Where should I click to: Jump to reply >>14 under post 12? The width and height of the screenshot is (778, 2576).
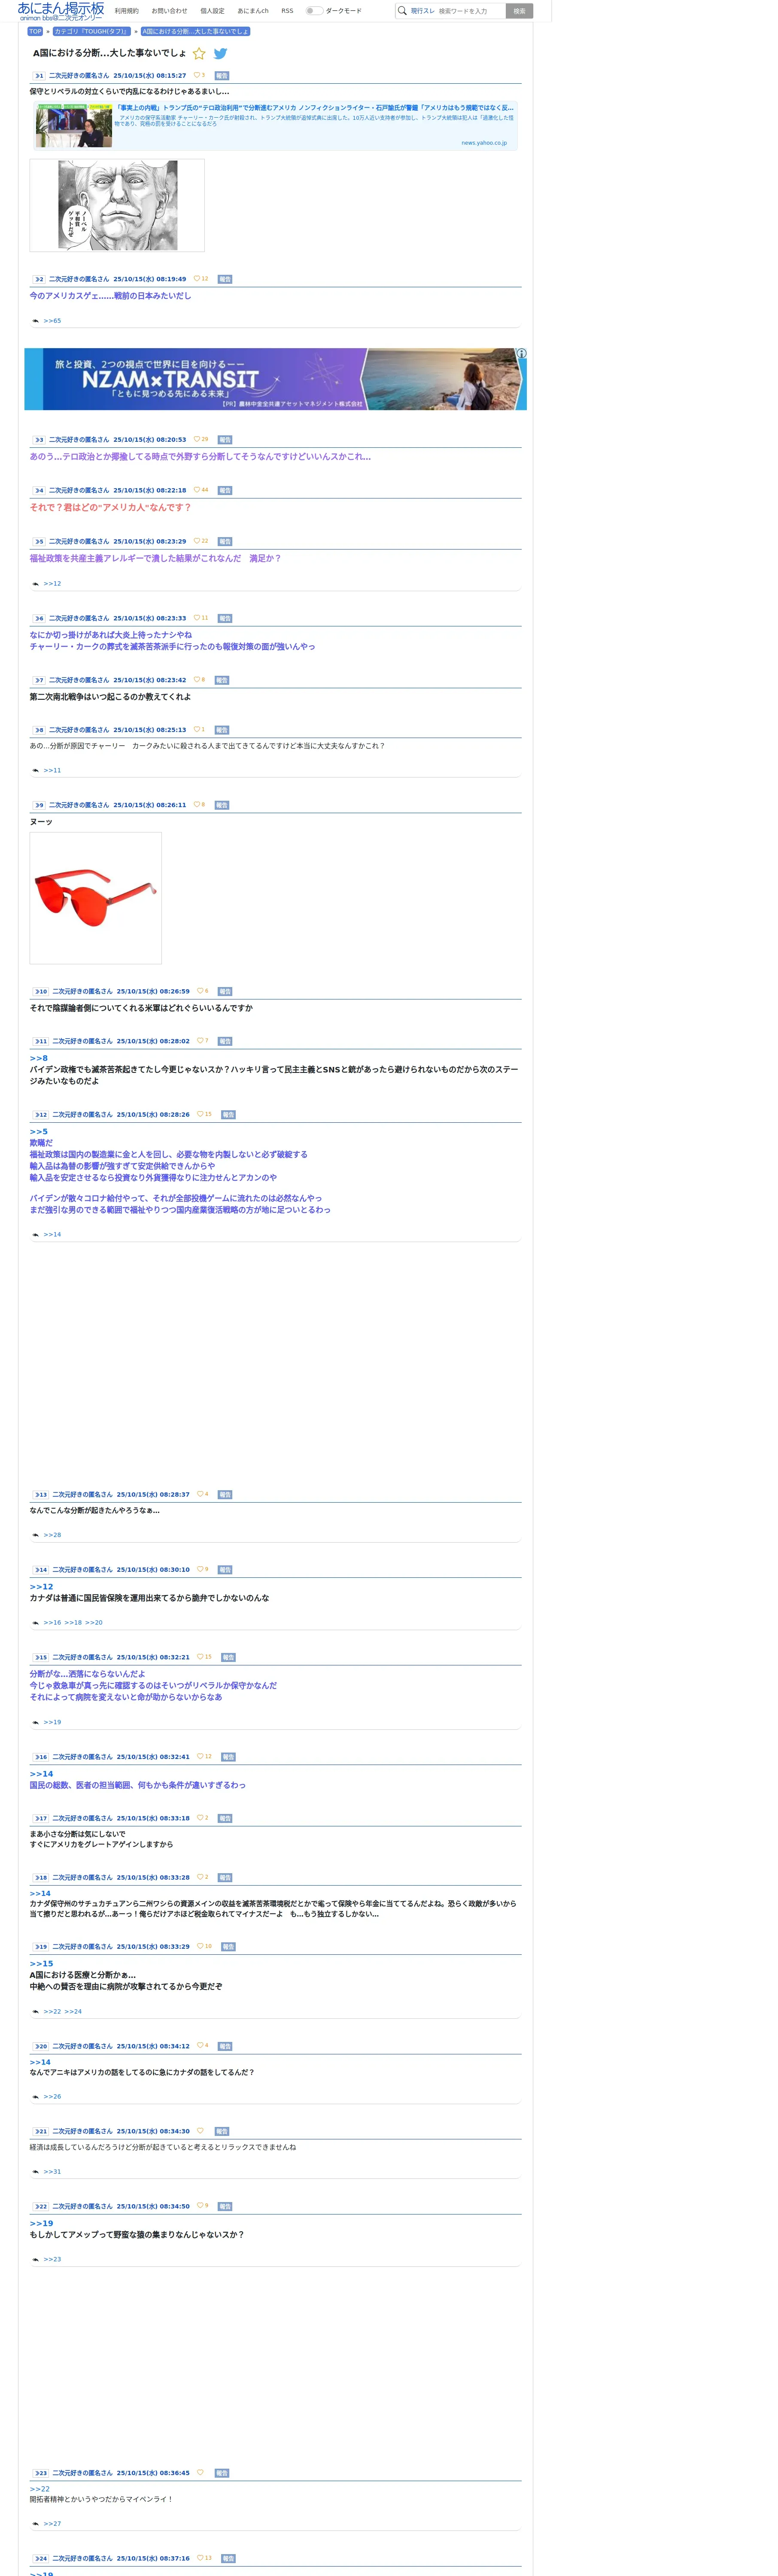(x=52, y=1235)
